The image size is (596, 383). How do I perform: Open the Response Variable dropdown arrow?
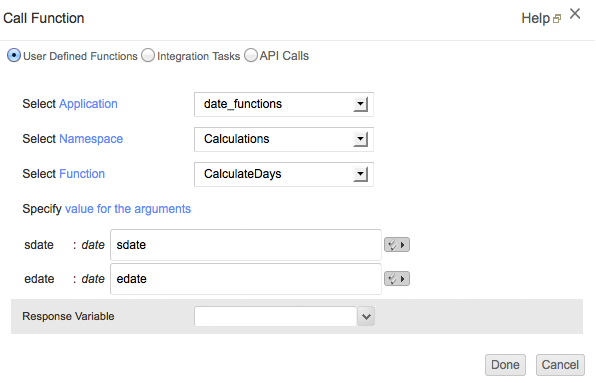pyautogui.click(x=366, y=316)
